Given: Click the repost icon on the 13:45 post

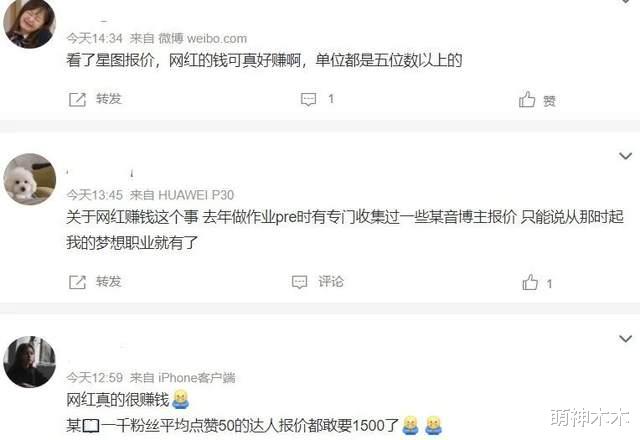Looking at the screenshot, I should [78, 282].
